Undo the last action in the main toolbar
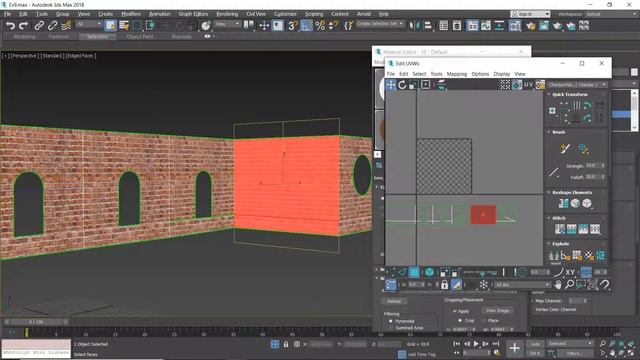This screenshot has width=640, height=360. (10, 26)
